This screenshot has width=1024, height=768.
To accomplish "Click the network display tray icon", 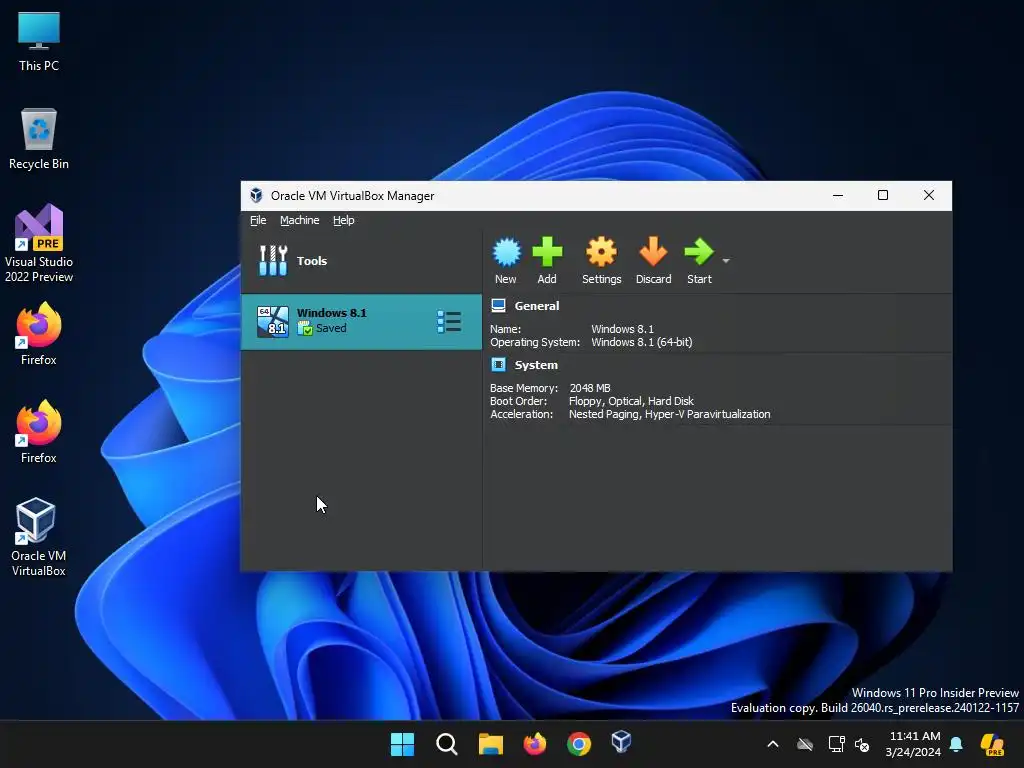I will tap(836, 744).
